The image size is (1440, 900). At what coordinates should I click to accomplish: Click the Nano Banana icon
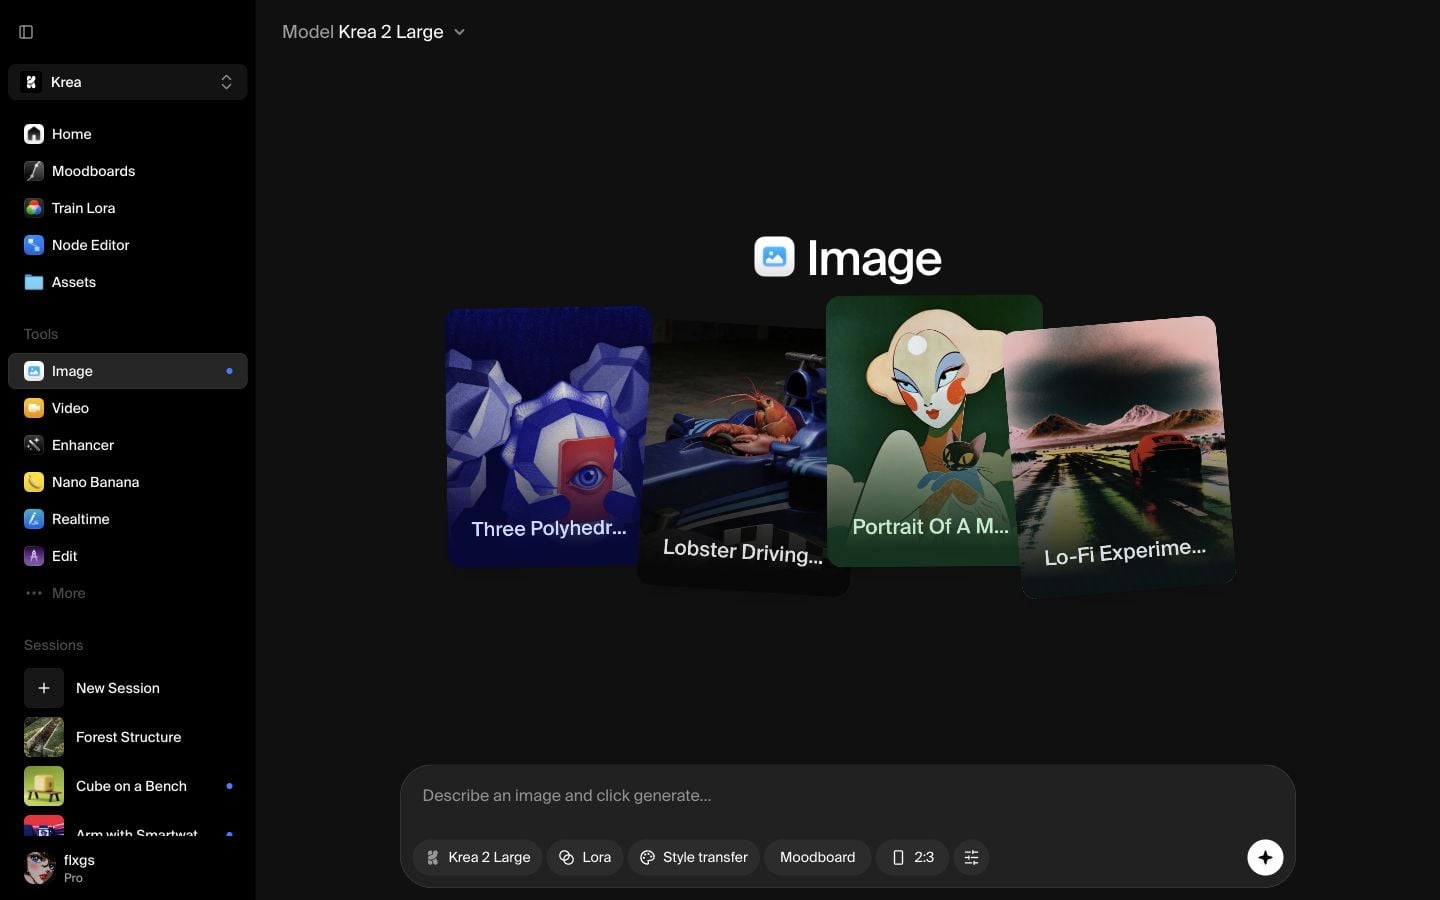coord(34,482)
